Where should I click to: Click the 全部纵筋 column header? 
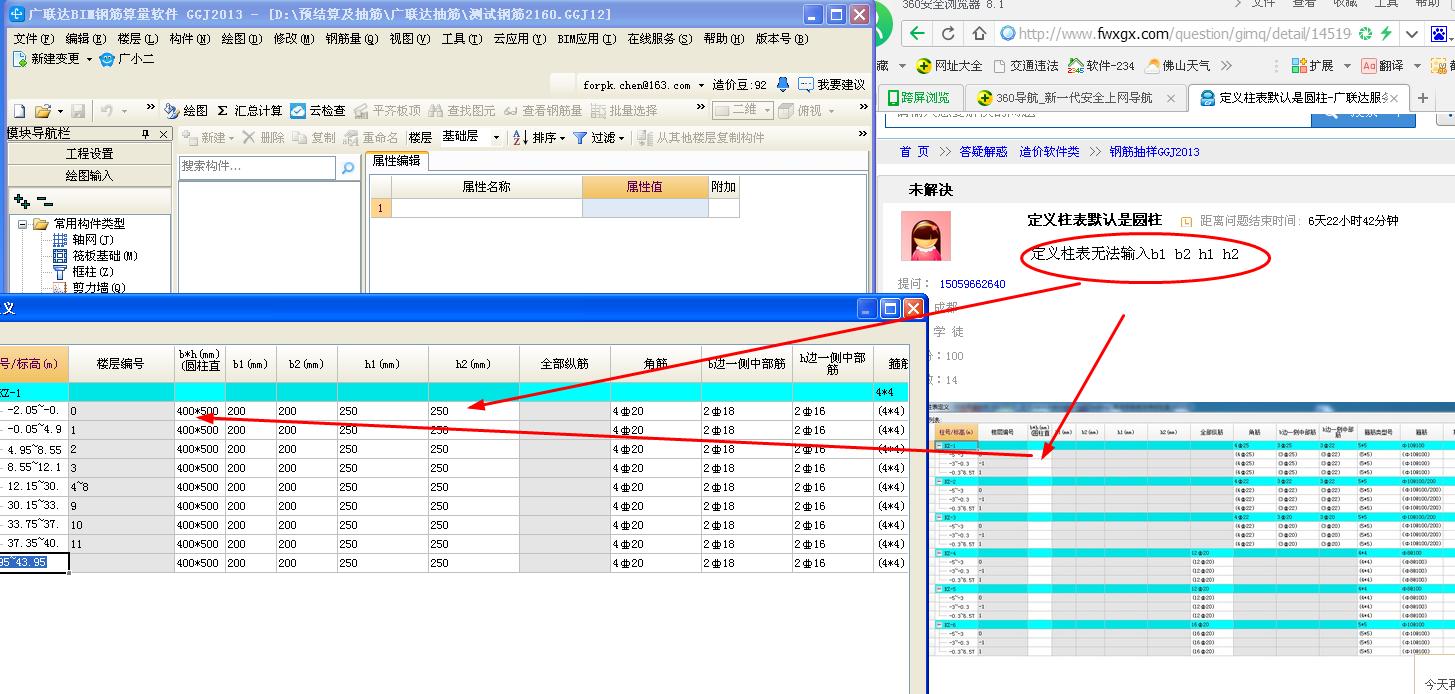(565, 364)
